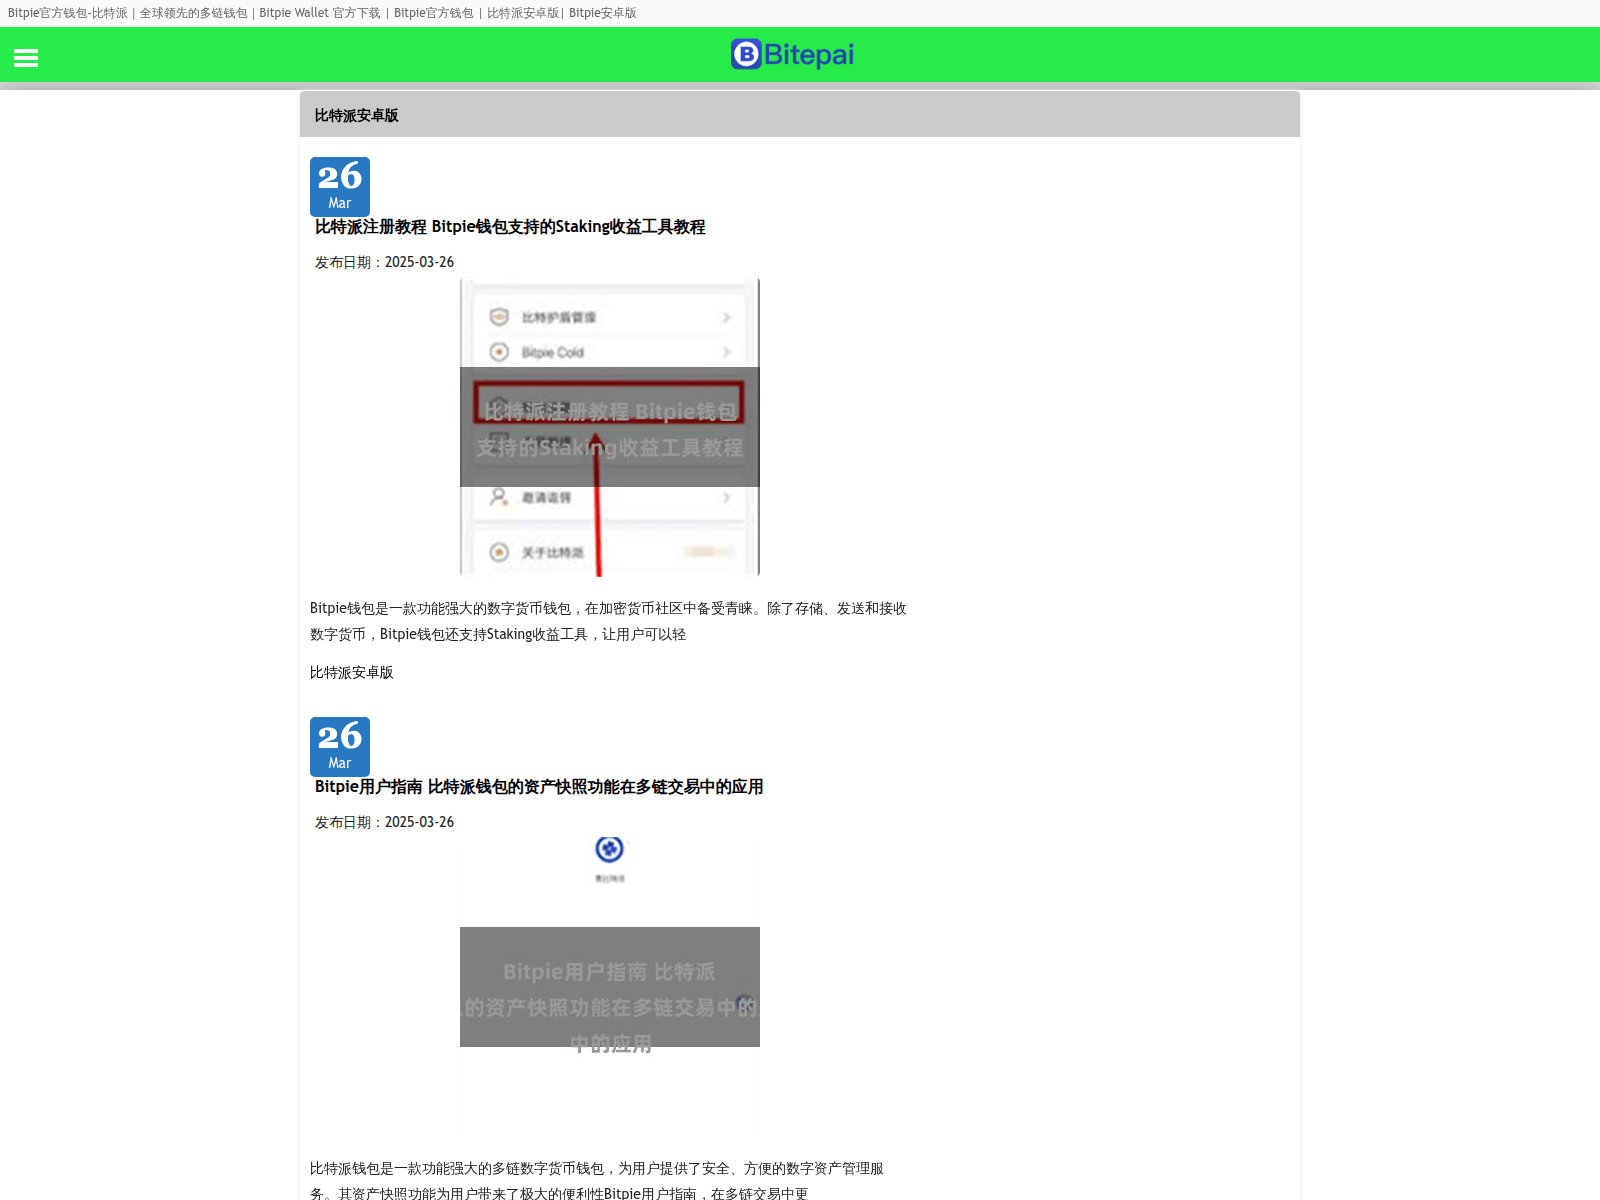Click the 比特派钱包是一款功能强大的多链 summary paragraph

click(x=597, y=1180)
